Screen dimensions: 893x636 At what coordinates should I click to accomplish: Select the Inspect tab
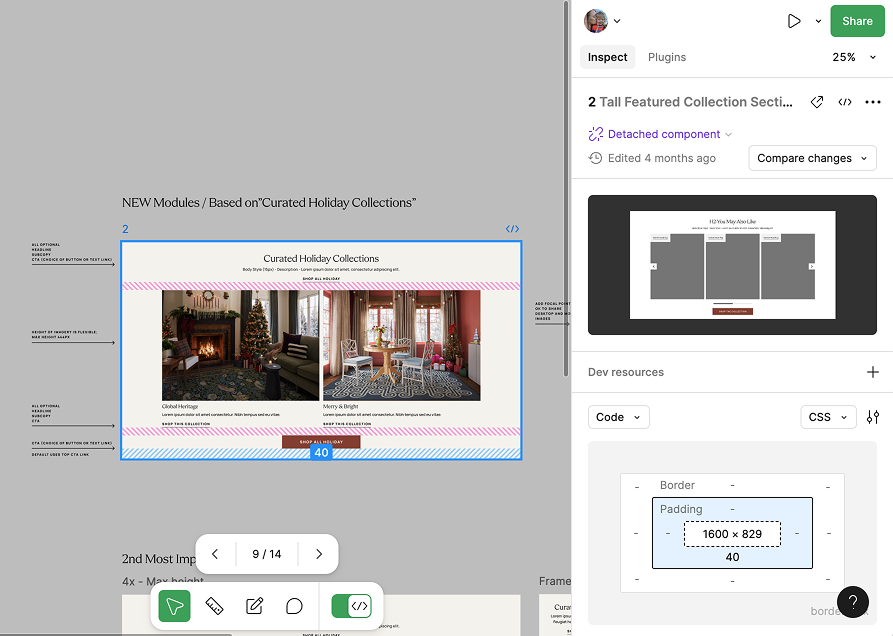607,57
